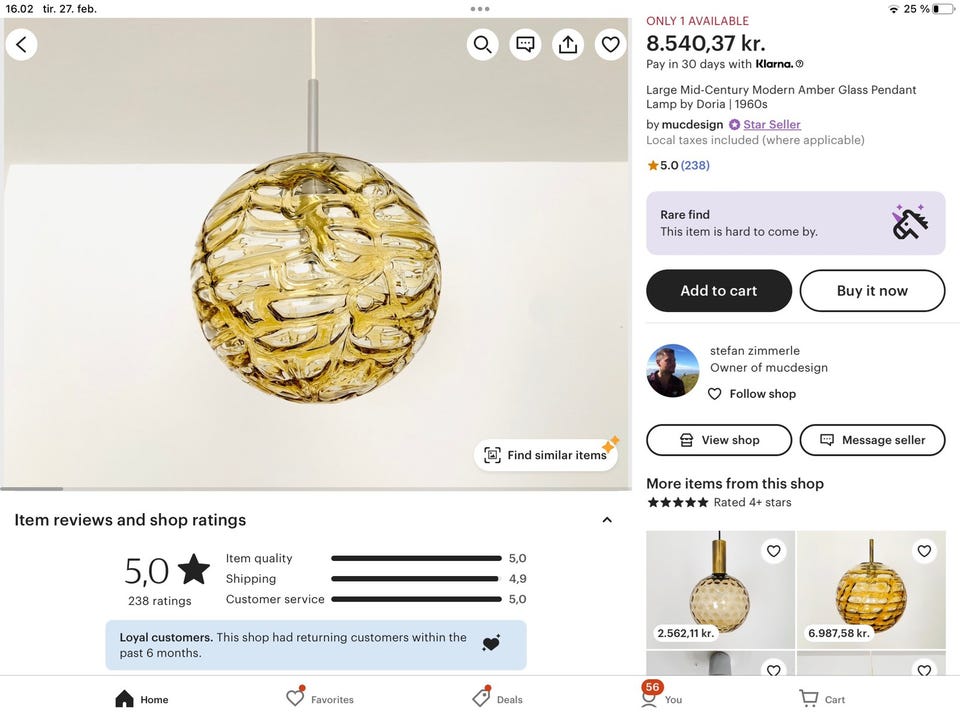This screenshot has height=720, width=960.
Task: Click the image gallery scroll indicator
Action: click(32, 489)
